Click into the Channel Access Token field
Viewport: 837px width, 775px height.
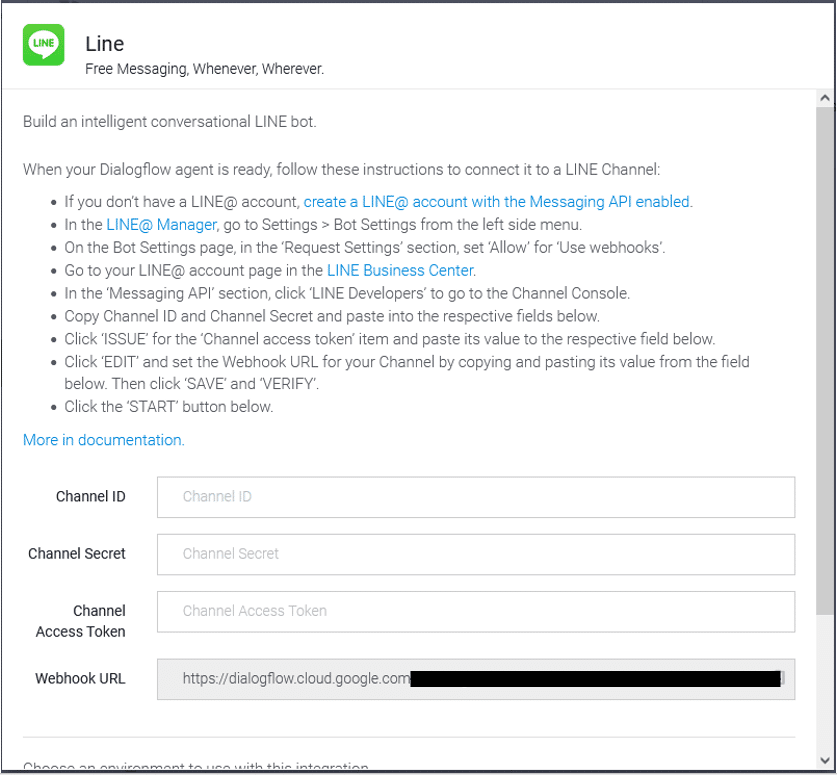(476, 611)
